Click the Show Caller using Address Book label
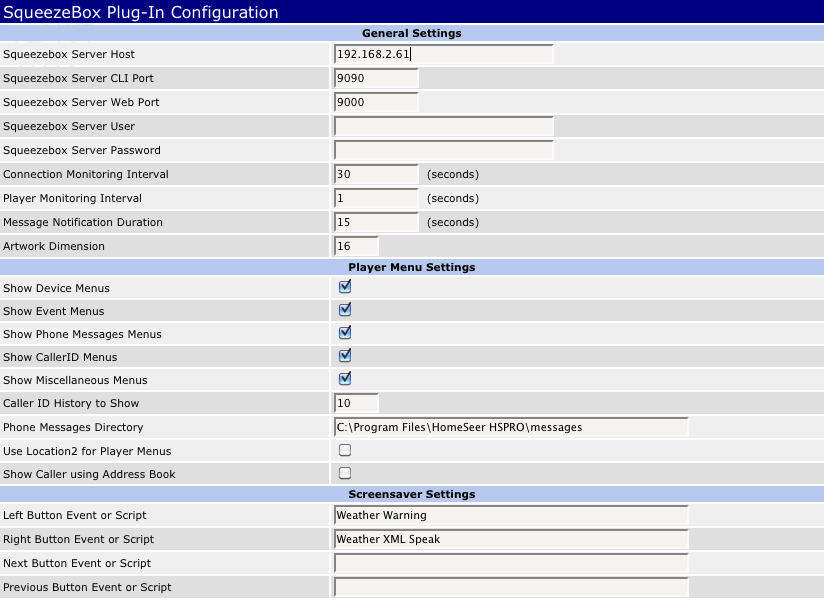824x600 pixels. pos(89,474)
